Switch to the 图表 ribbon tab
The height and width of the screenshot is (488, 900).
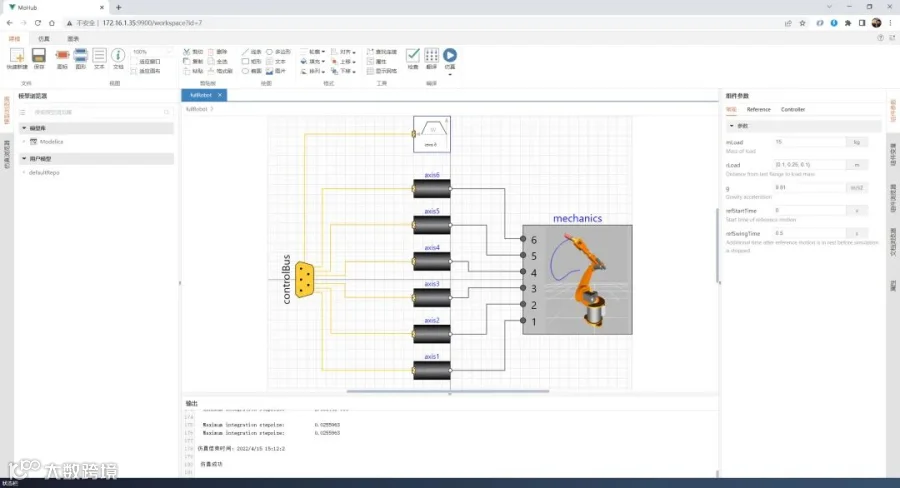(73, 39)
